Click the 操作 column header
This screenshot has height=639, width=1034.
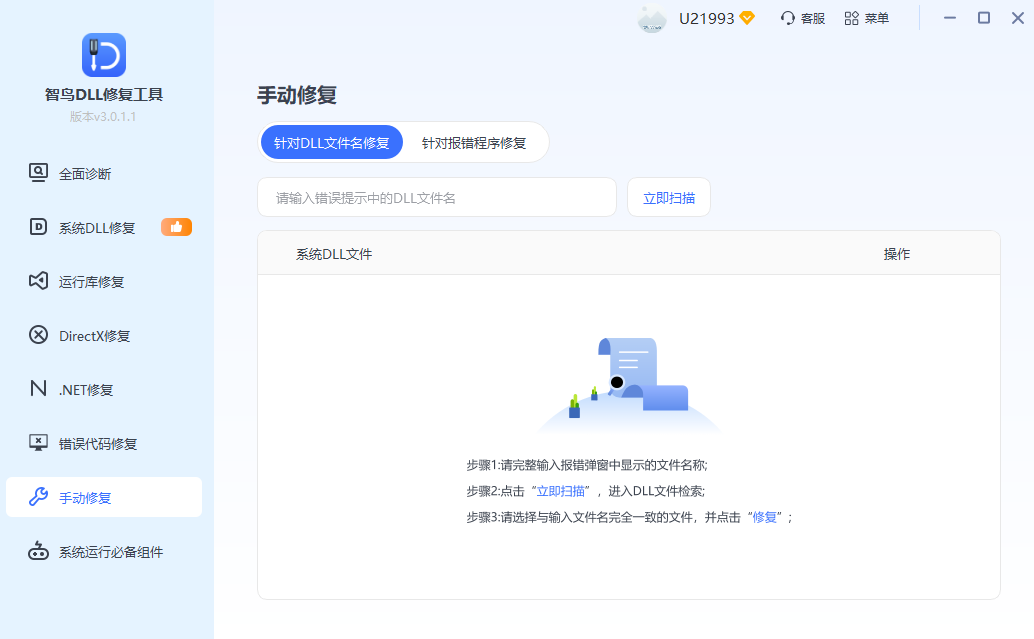[x=897, y=254]
